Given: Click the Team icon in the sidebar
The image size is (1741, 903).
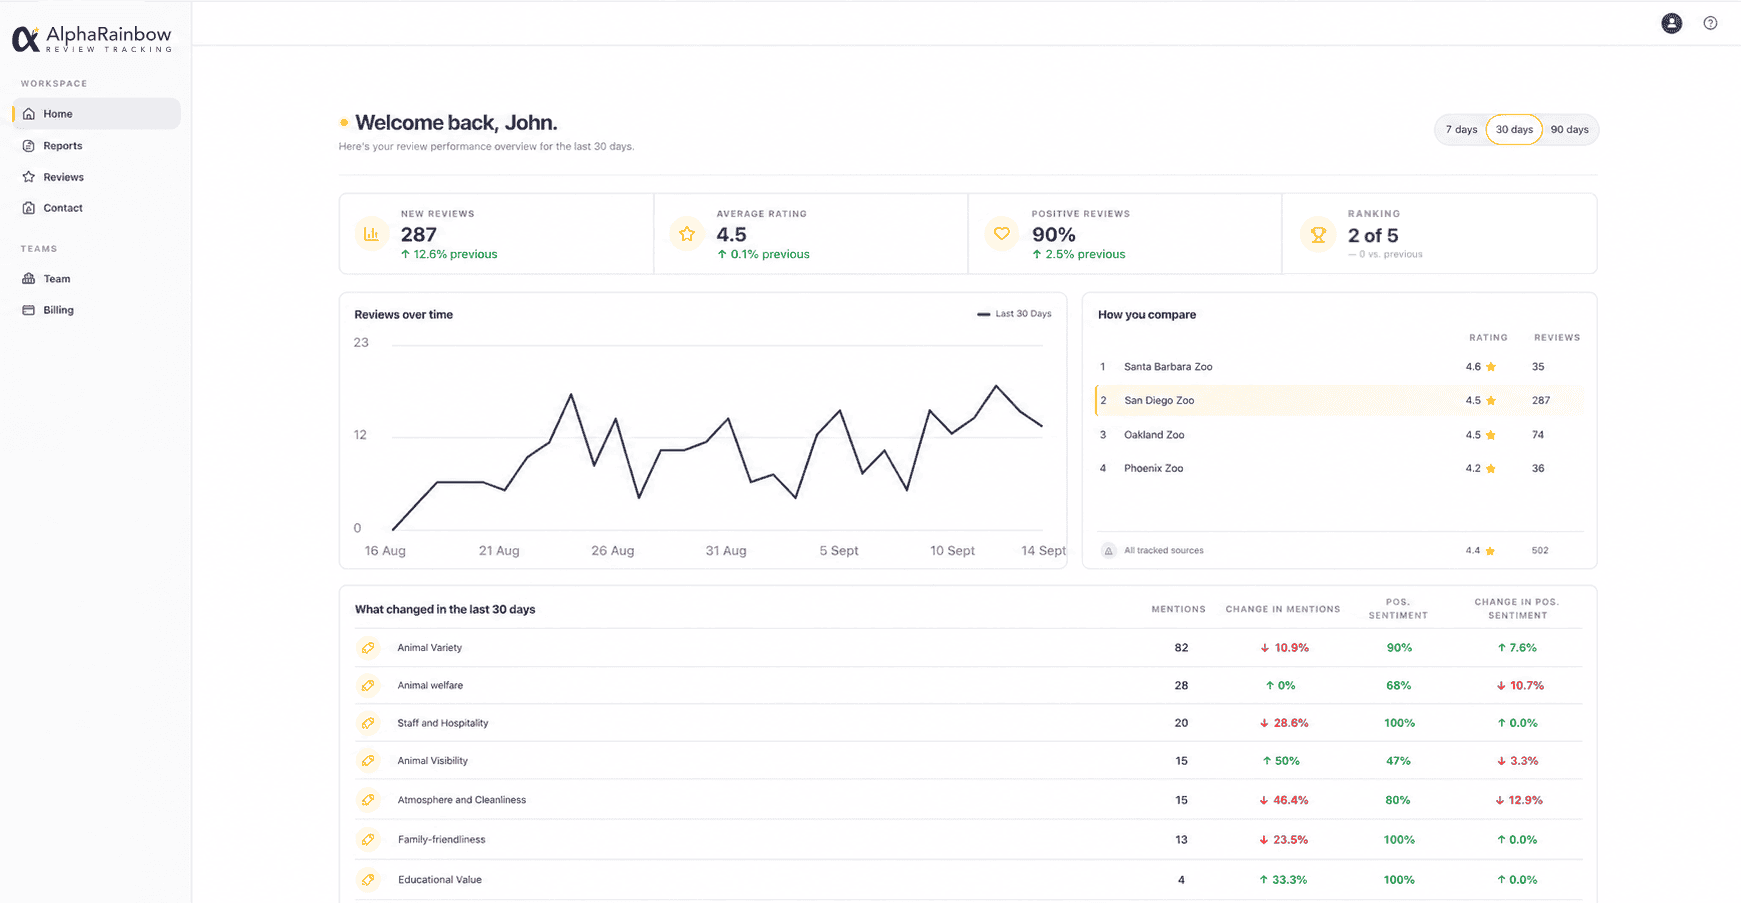Looking at the screenshot, I should point(29,279).
